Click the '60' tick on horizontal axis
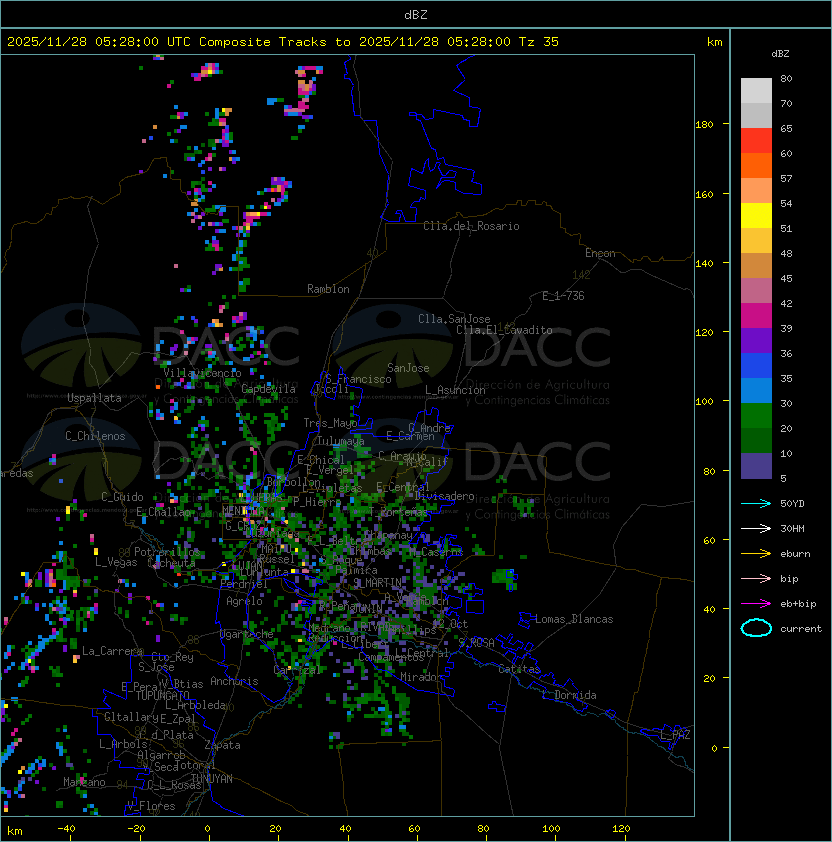The height and width of the screenshot is (842, 832). pyautogui.click(x=414, y=829)
